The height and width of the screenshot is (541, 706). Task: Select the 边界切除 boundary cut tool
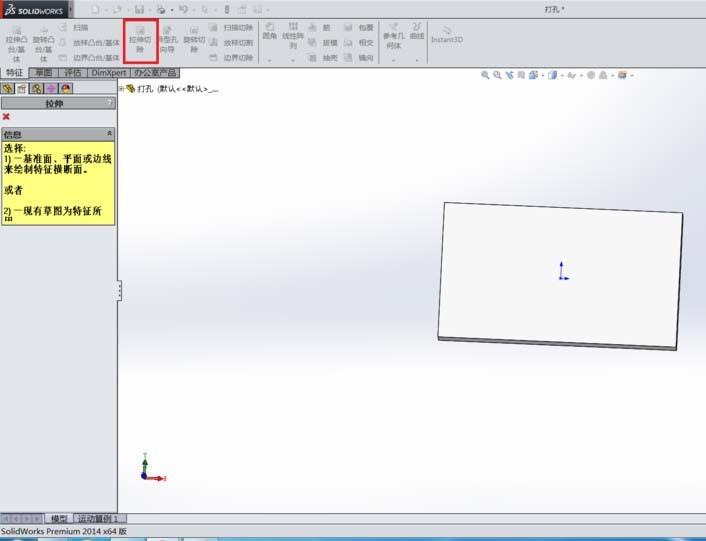pyautogui.click(x=231, y=58)
